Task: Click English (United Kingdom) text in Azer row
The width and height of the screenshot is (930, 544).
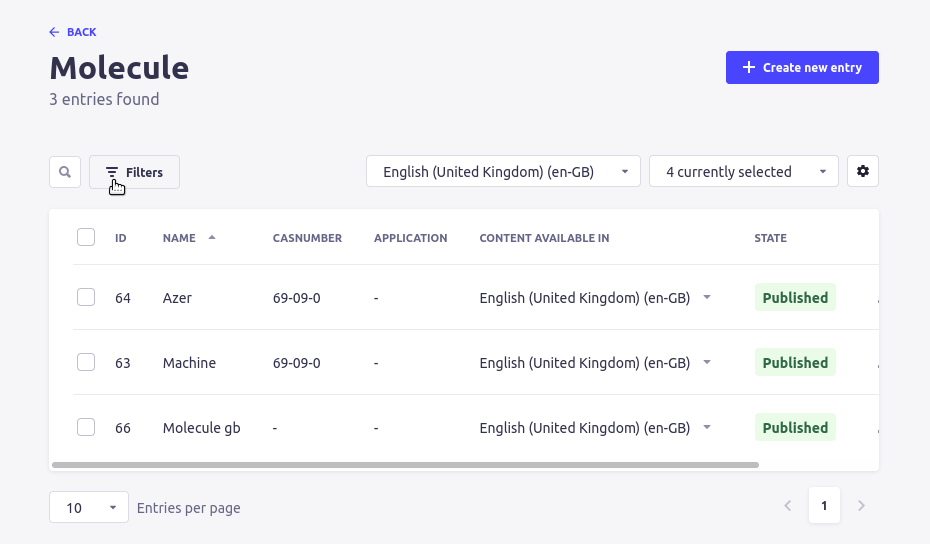Action: tap(585, 298)
